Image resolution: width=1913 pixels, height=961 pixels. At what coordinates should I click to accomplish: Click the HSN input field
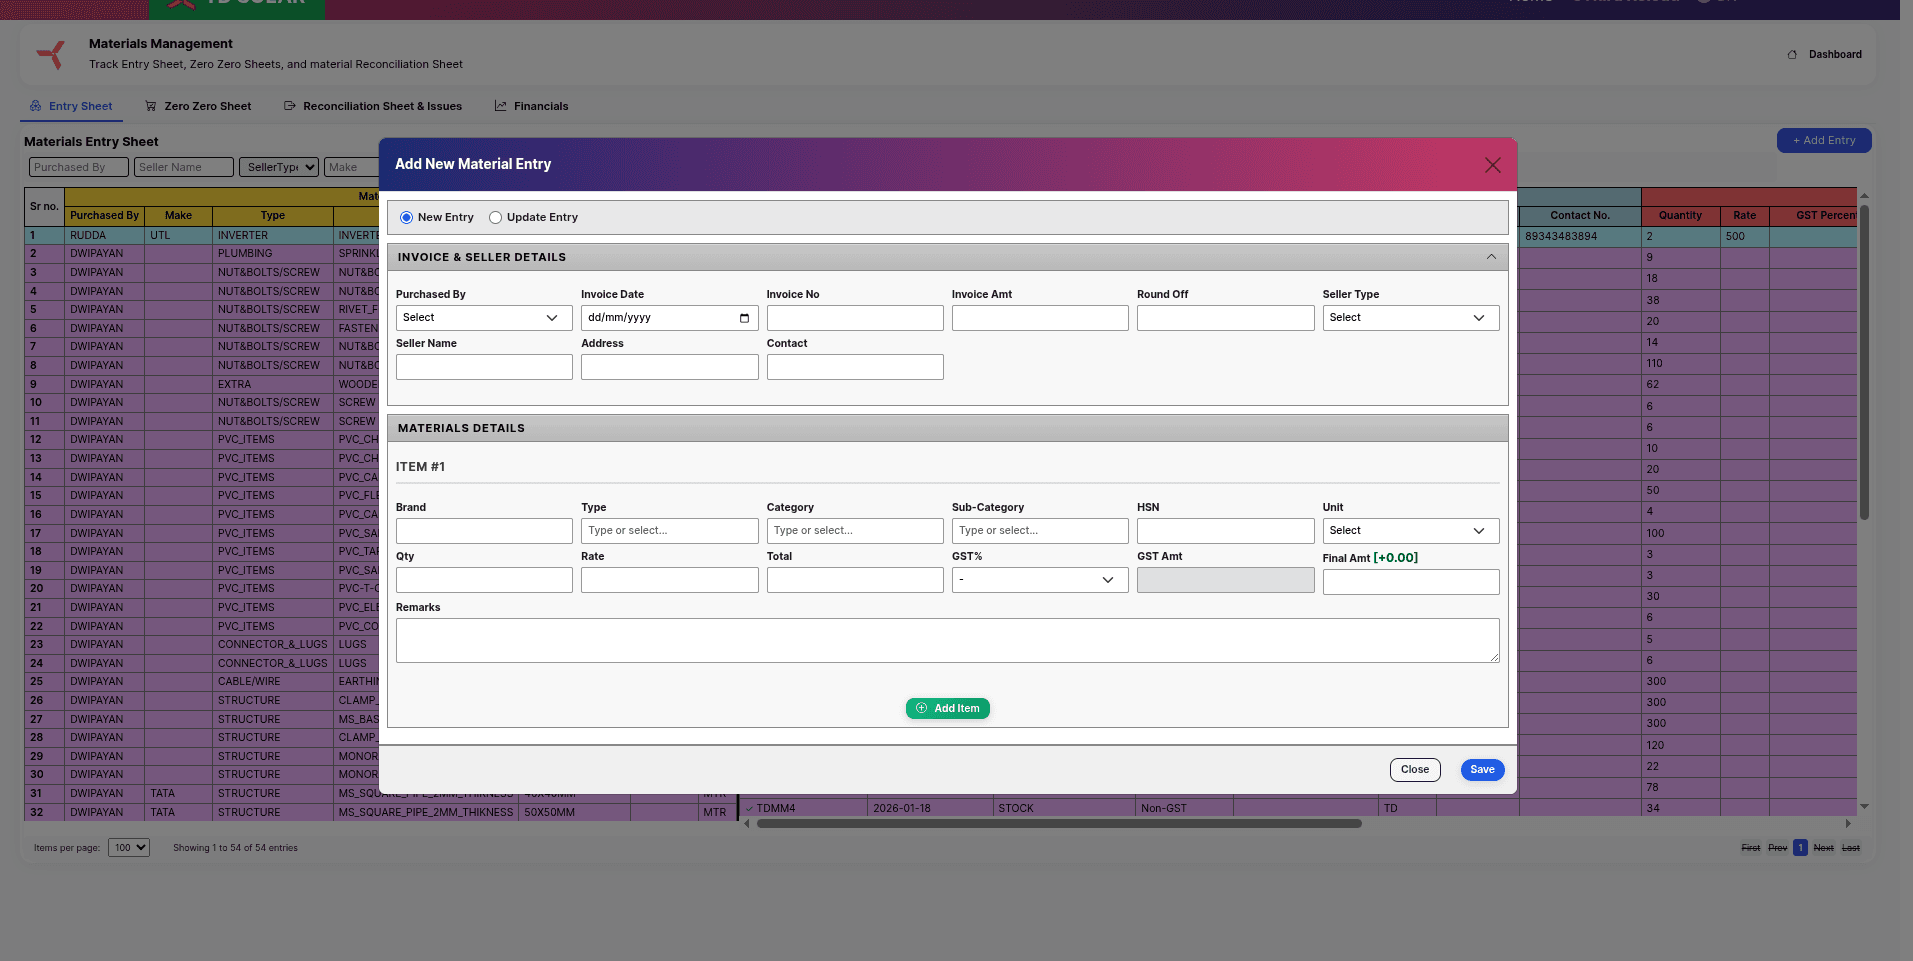click(x=1226, y=531)
